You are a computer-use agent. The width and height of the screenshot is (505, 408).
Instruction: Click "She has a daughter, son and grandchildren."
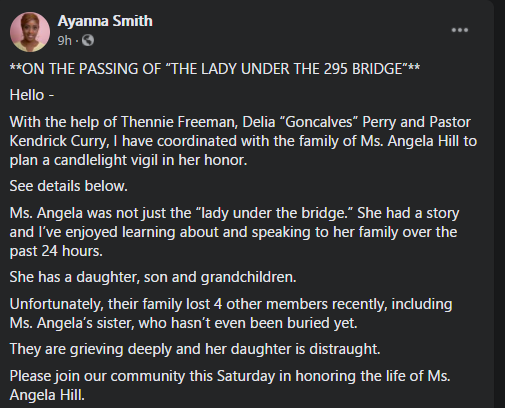tap(153, 277)
